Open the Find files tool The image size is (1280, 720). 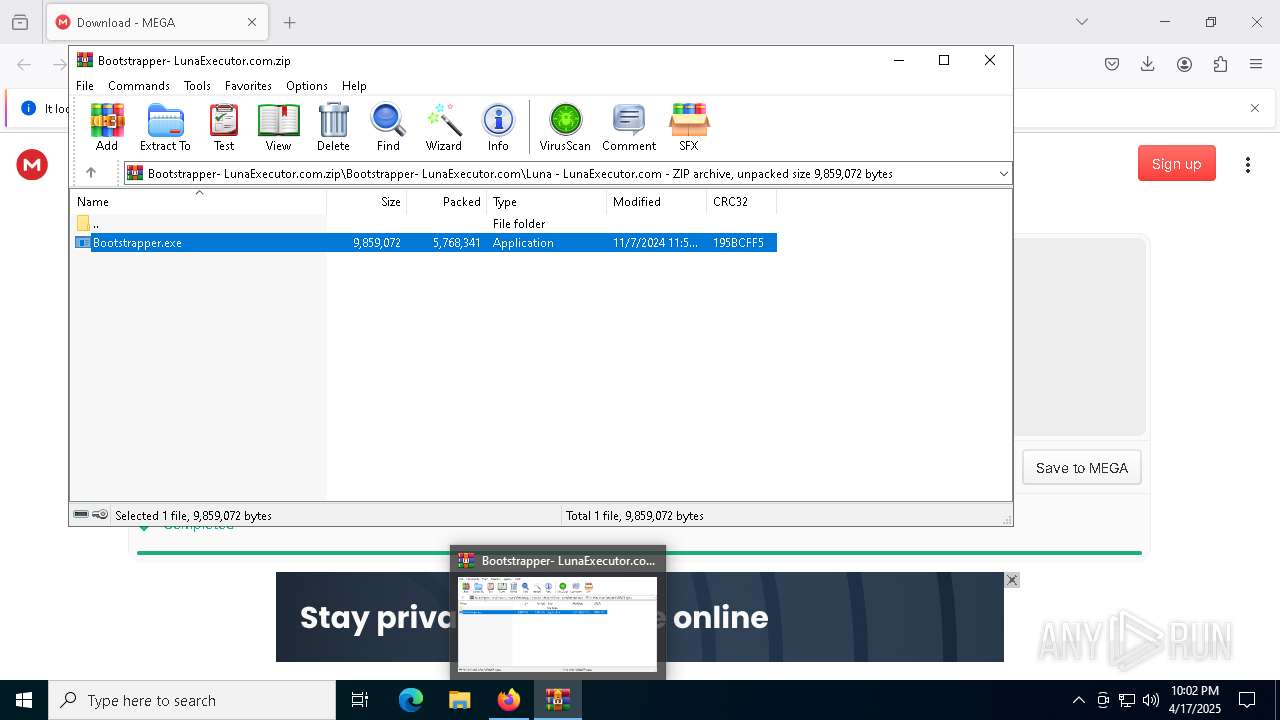[x=388, y=127]
